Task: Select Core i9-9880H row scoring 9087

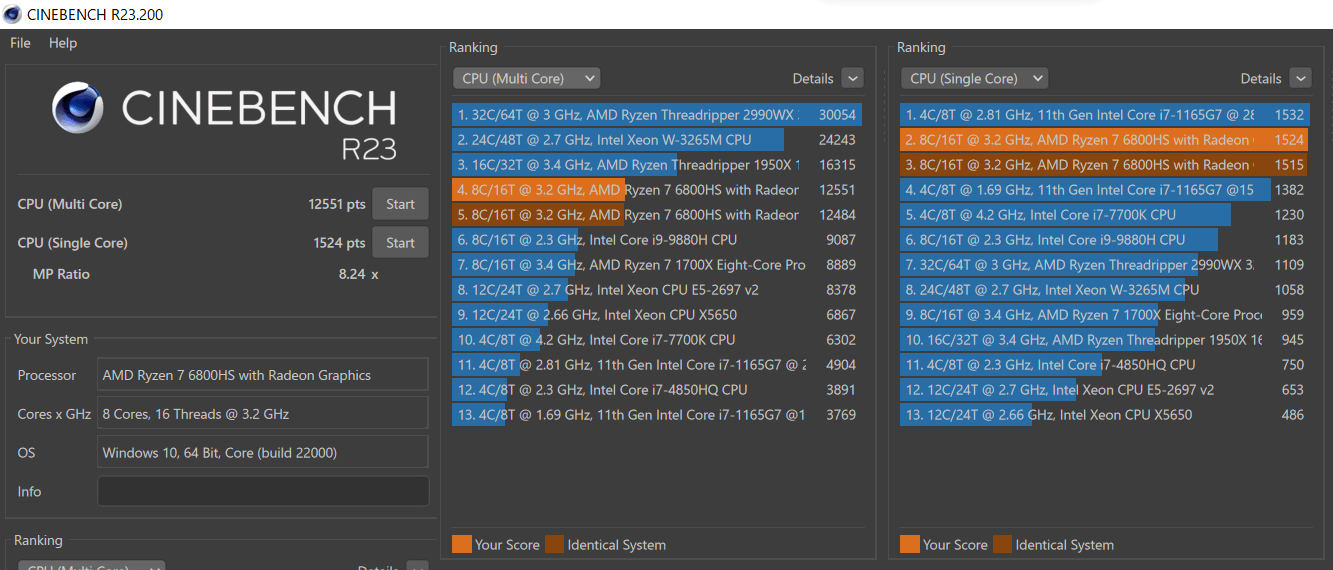Action: coord(657,240)
